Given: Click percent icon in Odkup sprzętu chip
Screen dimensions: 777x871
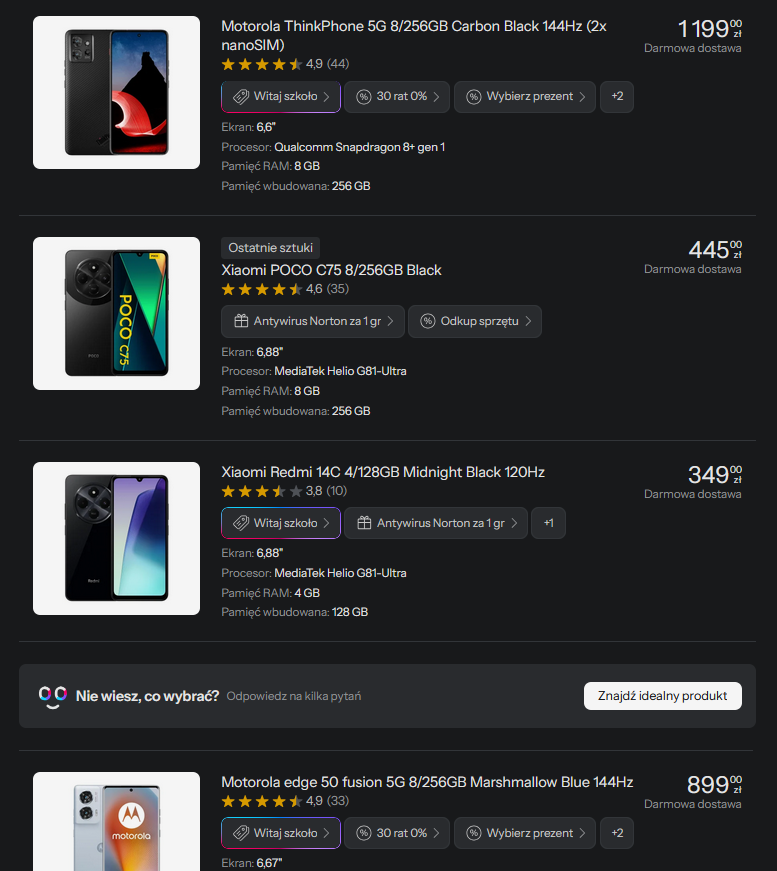Looking at the screenshot, I should (x=428, y=321).
